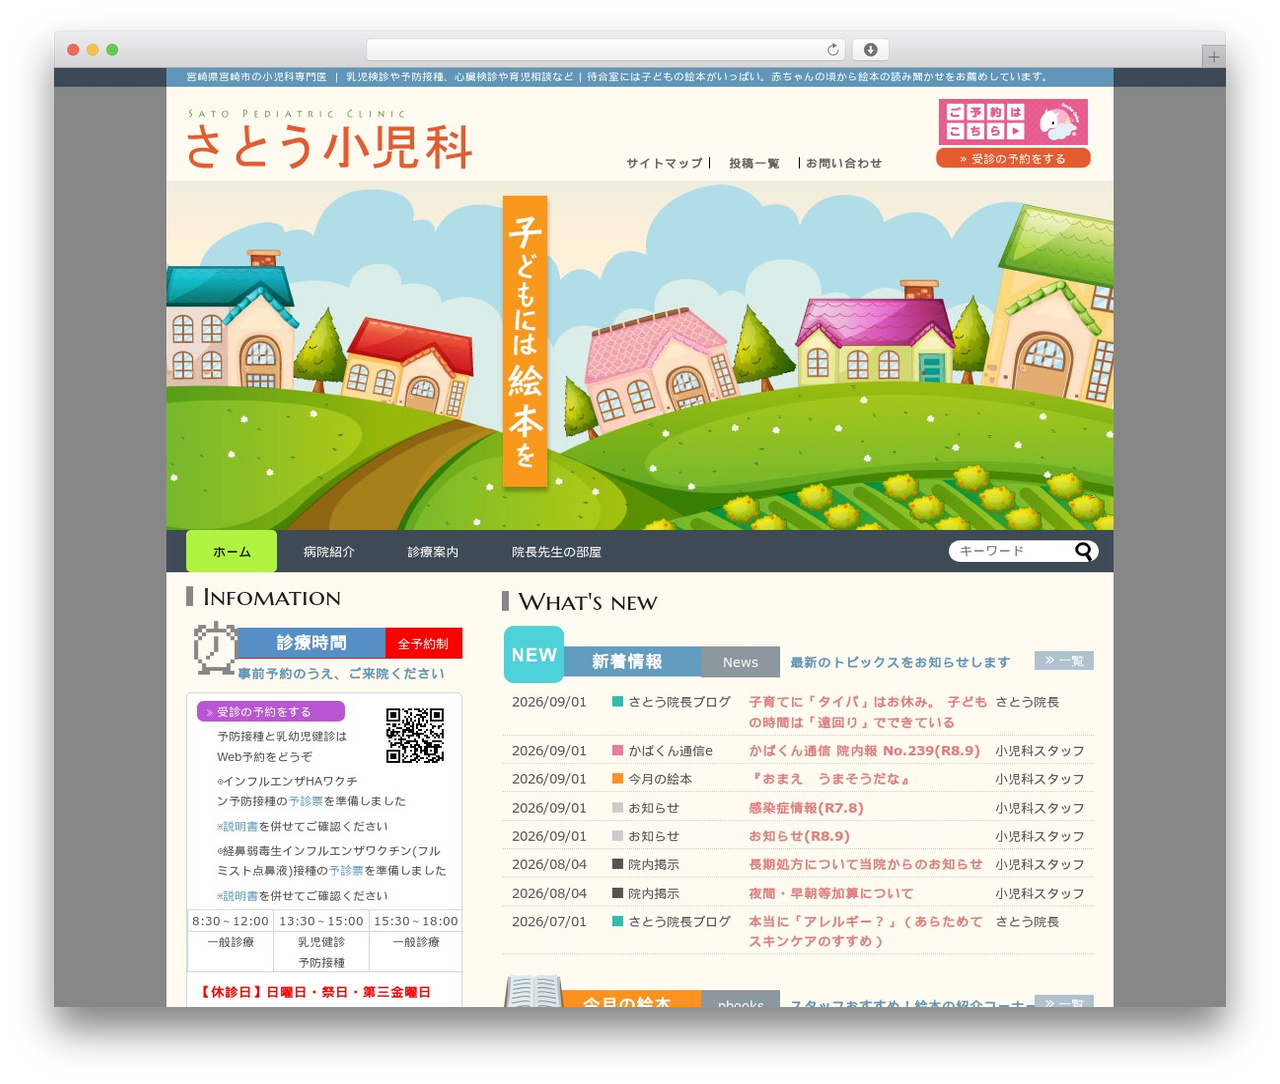1280x1084 pixels.
Task: Click the purple 受診の予約をする sidebar button
Action: coord(271,711)
